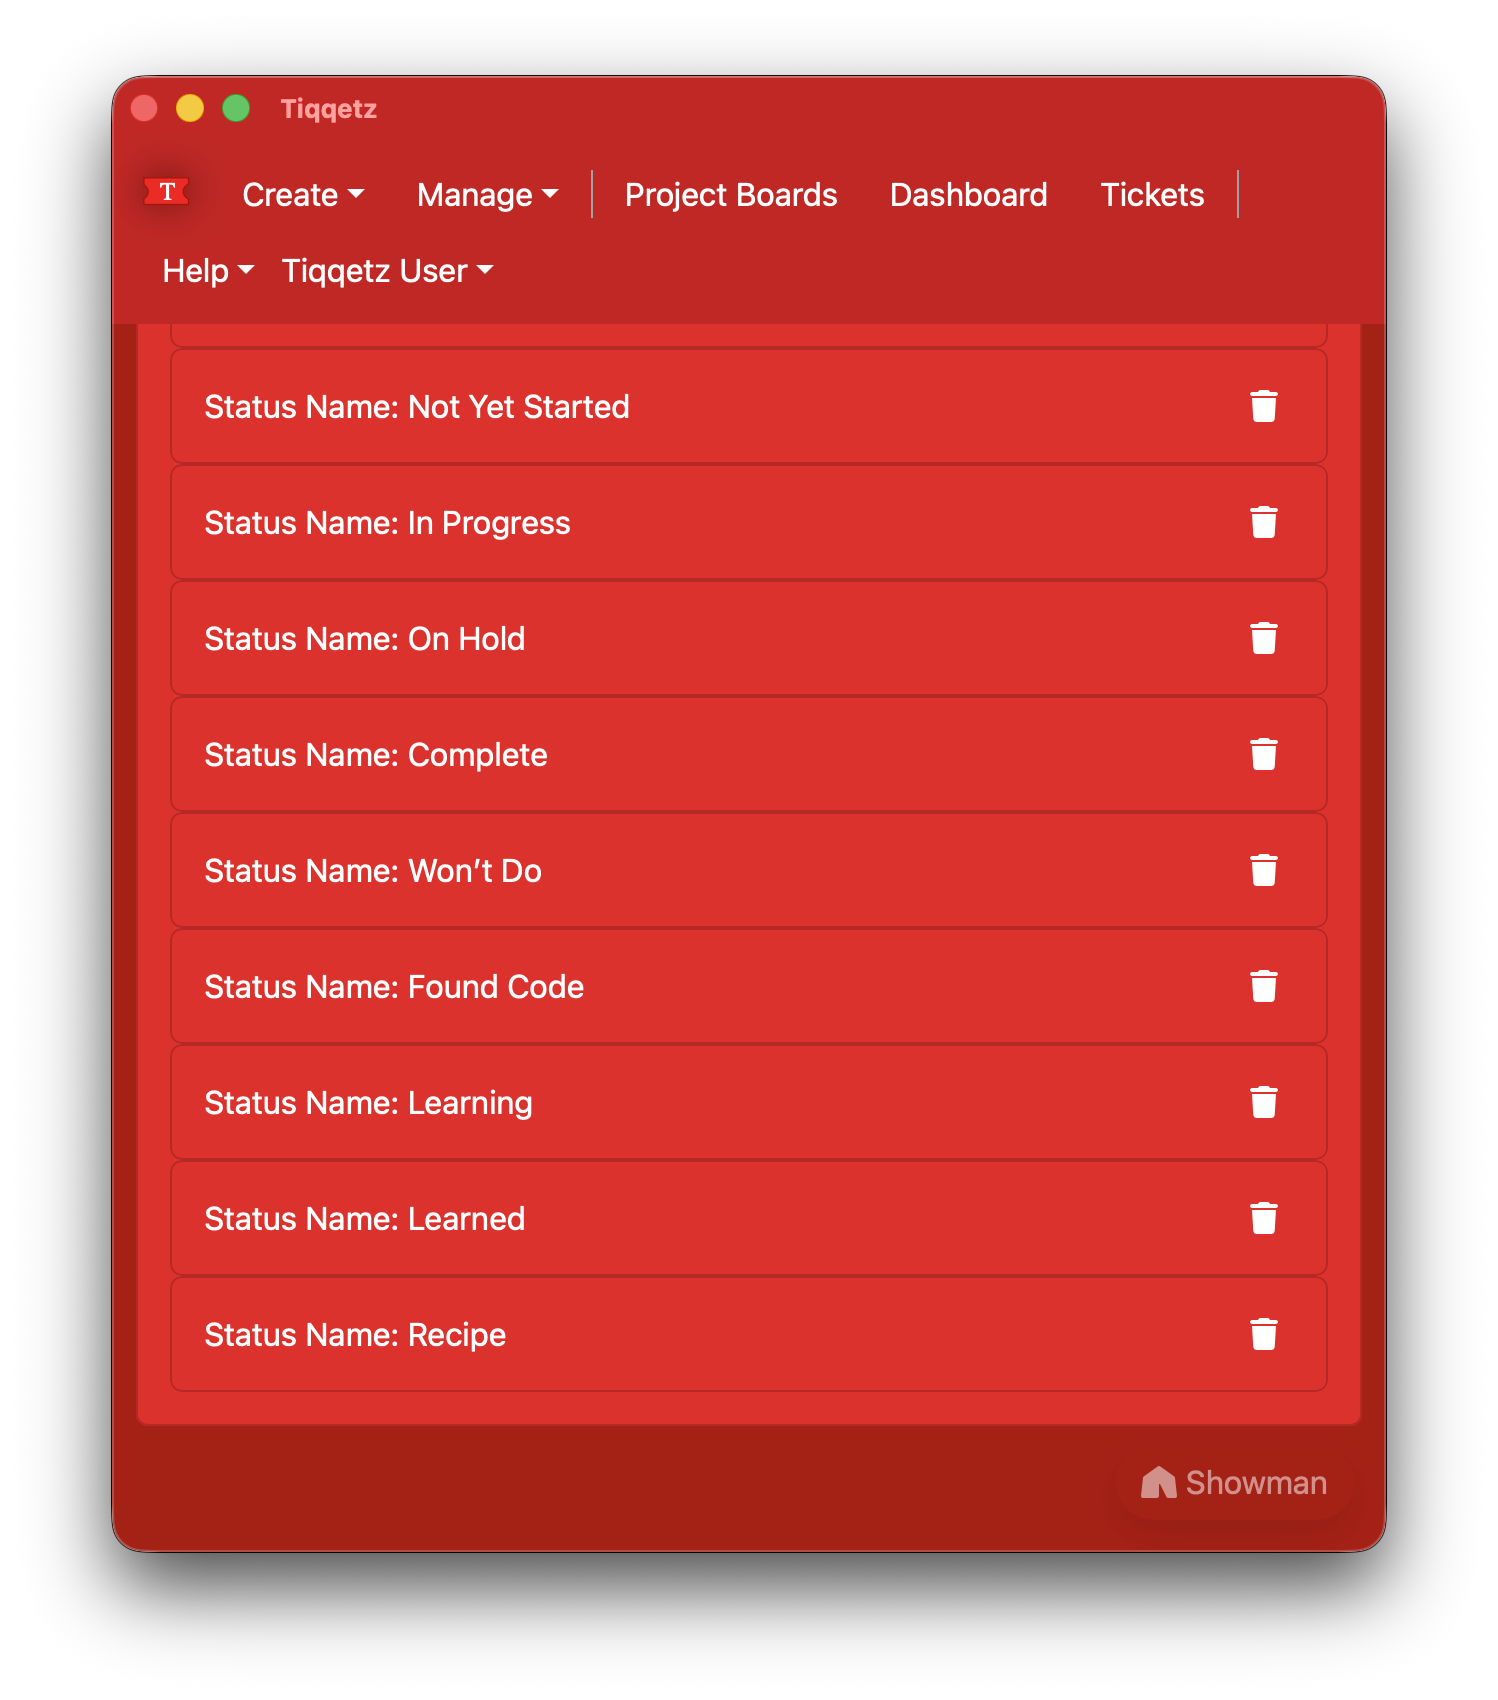Remove the Complete status via trash icon
This screenshot has width=1498, height=1700.
1263,754
